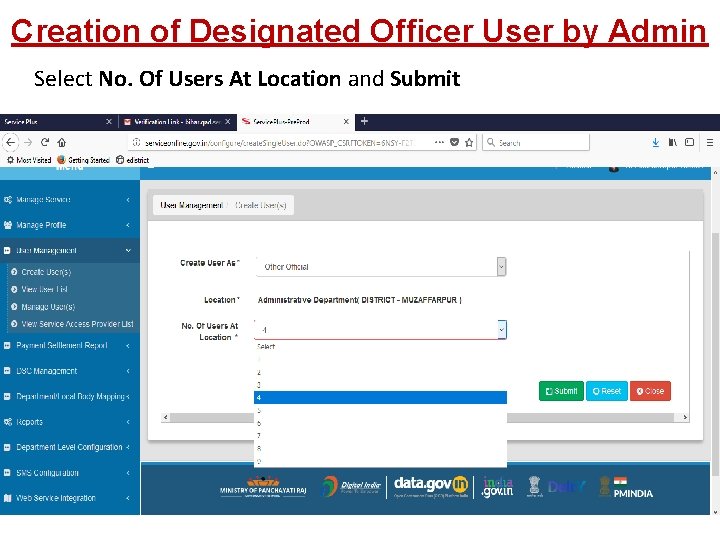Open No. Of Users At Location dropdown

click(381, 330)
